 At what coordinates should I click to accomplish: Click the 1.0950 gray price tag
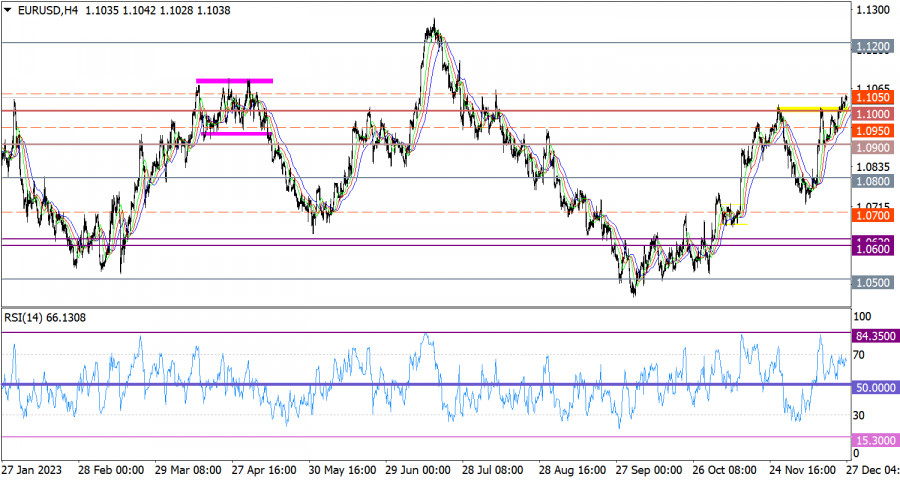pos(873,131)
